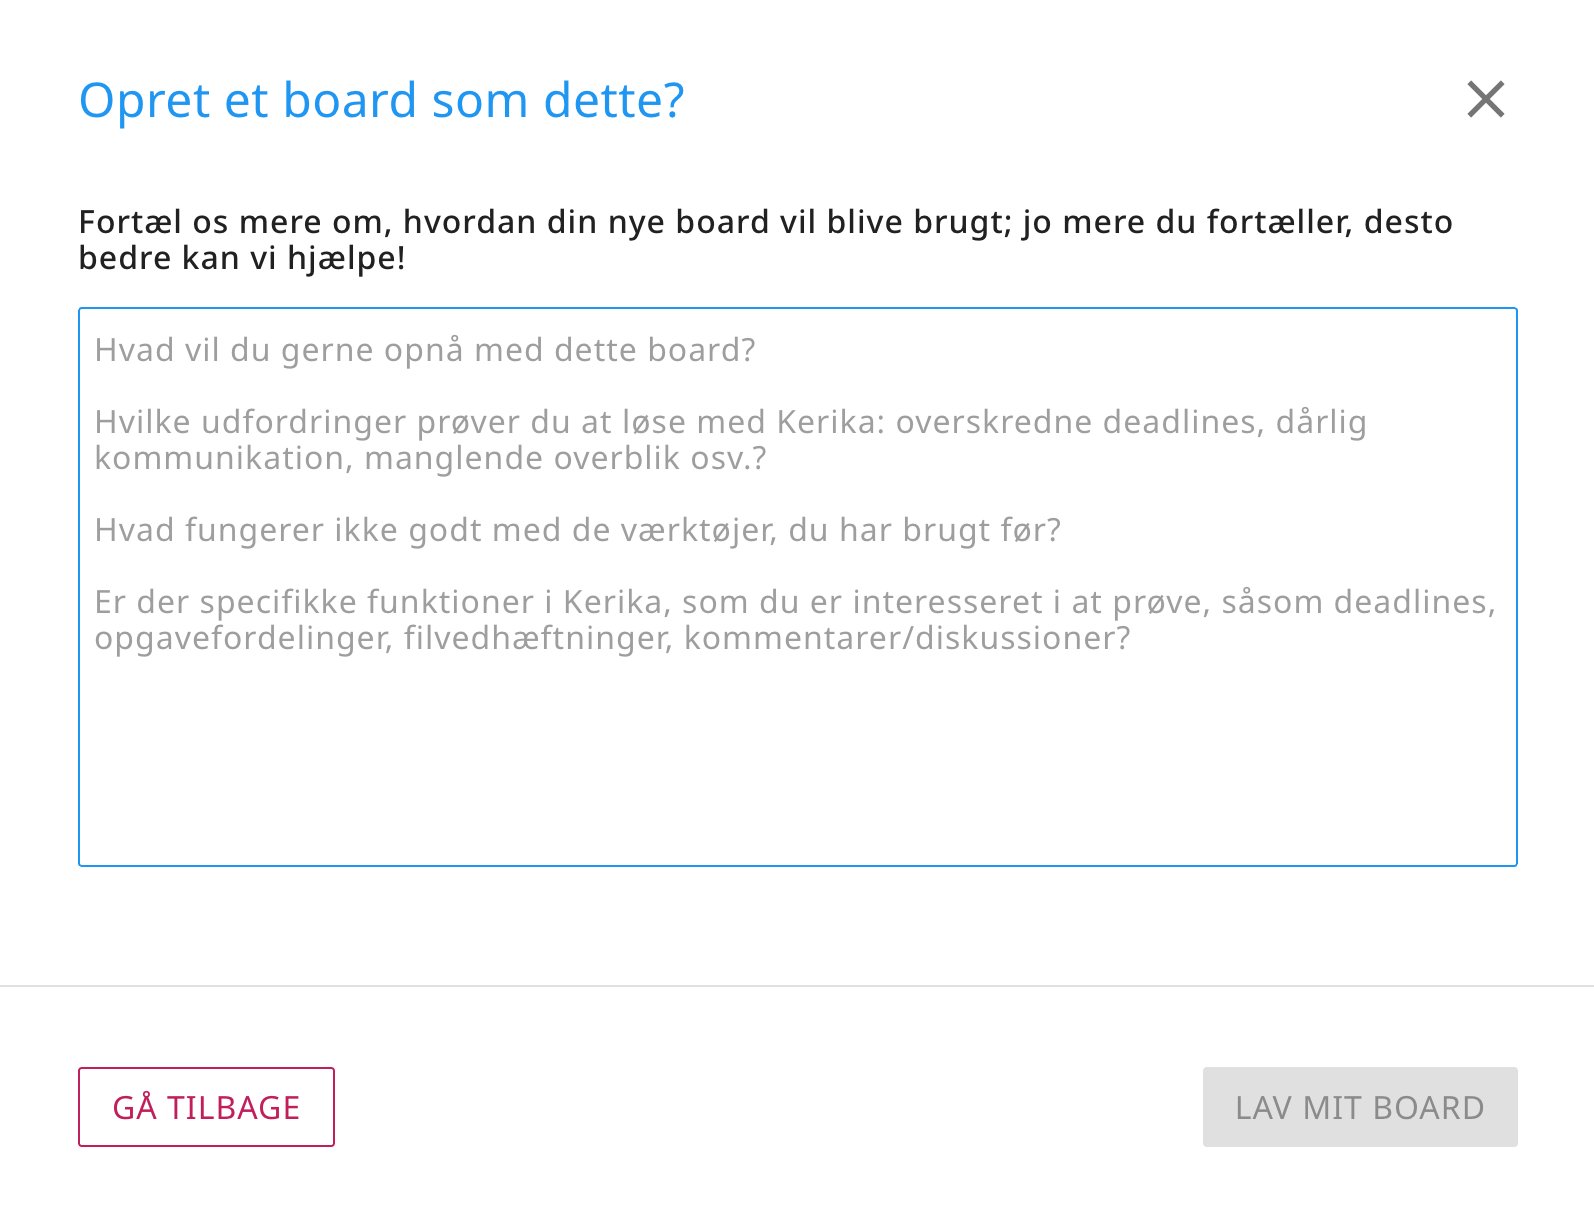Click placeholder 'Hvad vil du gerne opnå'
The image size is (1594, 1220).
425,350
